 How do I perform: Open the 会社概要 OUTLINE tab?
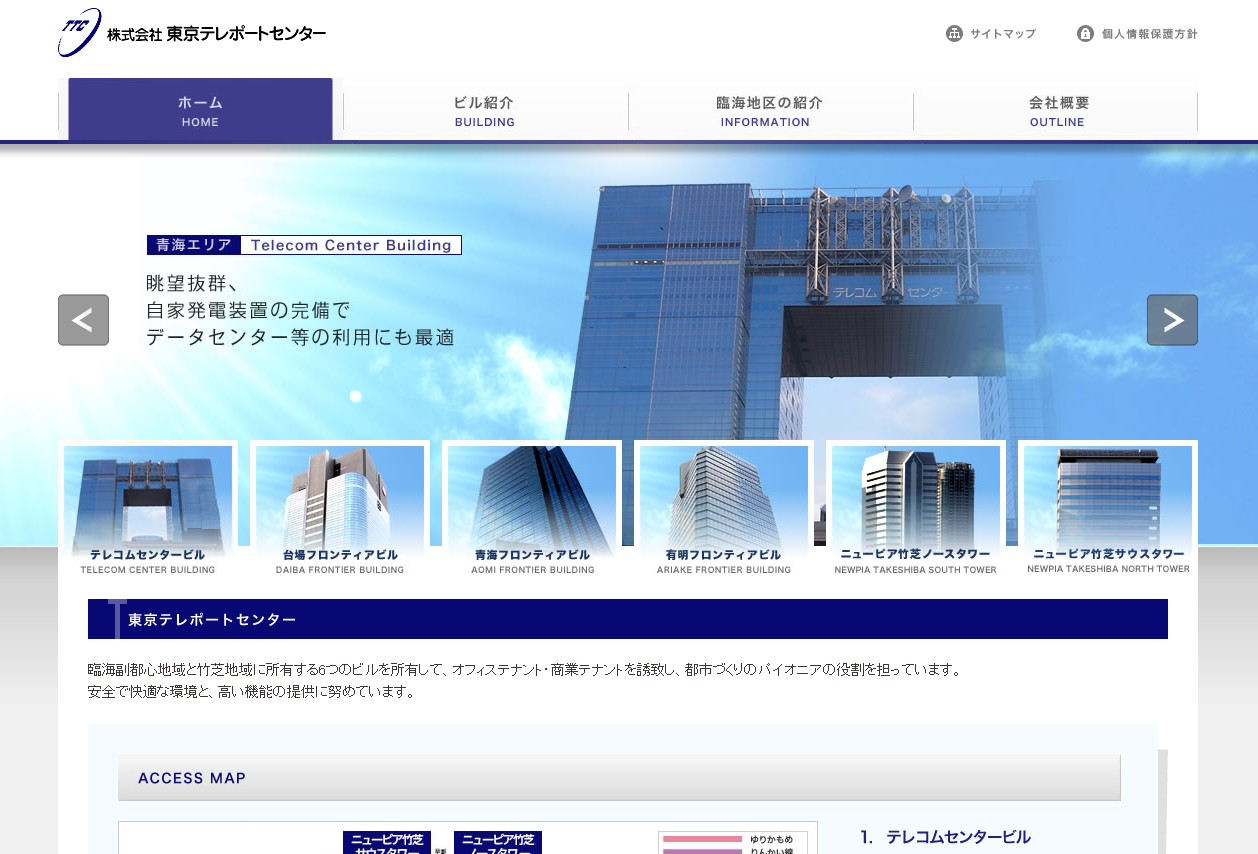pyautogui.click(x=1057, y=110)
